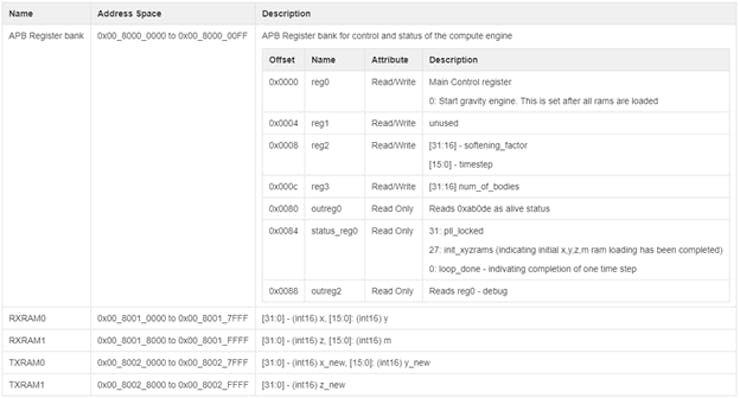Click RXRAM0 address range 0x00_8001_0000

pyautogui.click(x=173, y=318)
